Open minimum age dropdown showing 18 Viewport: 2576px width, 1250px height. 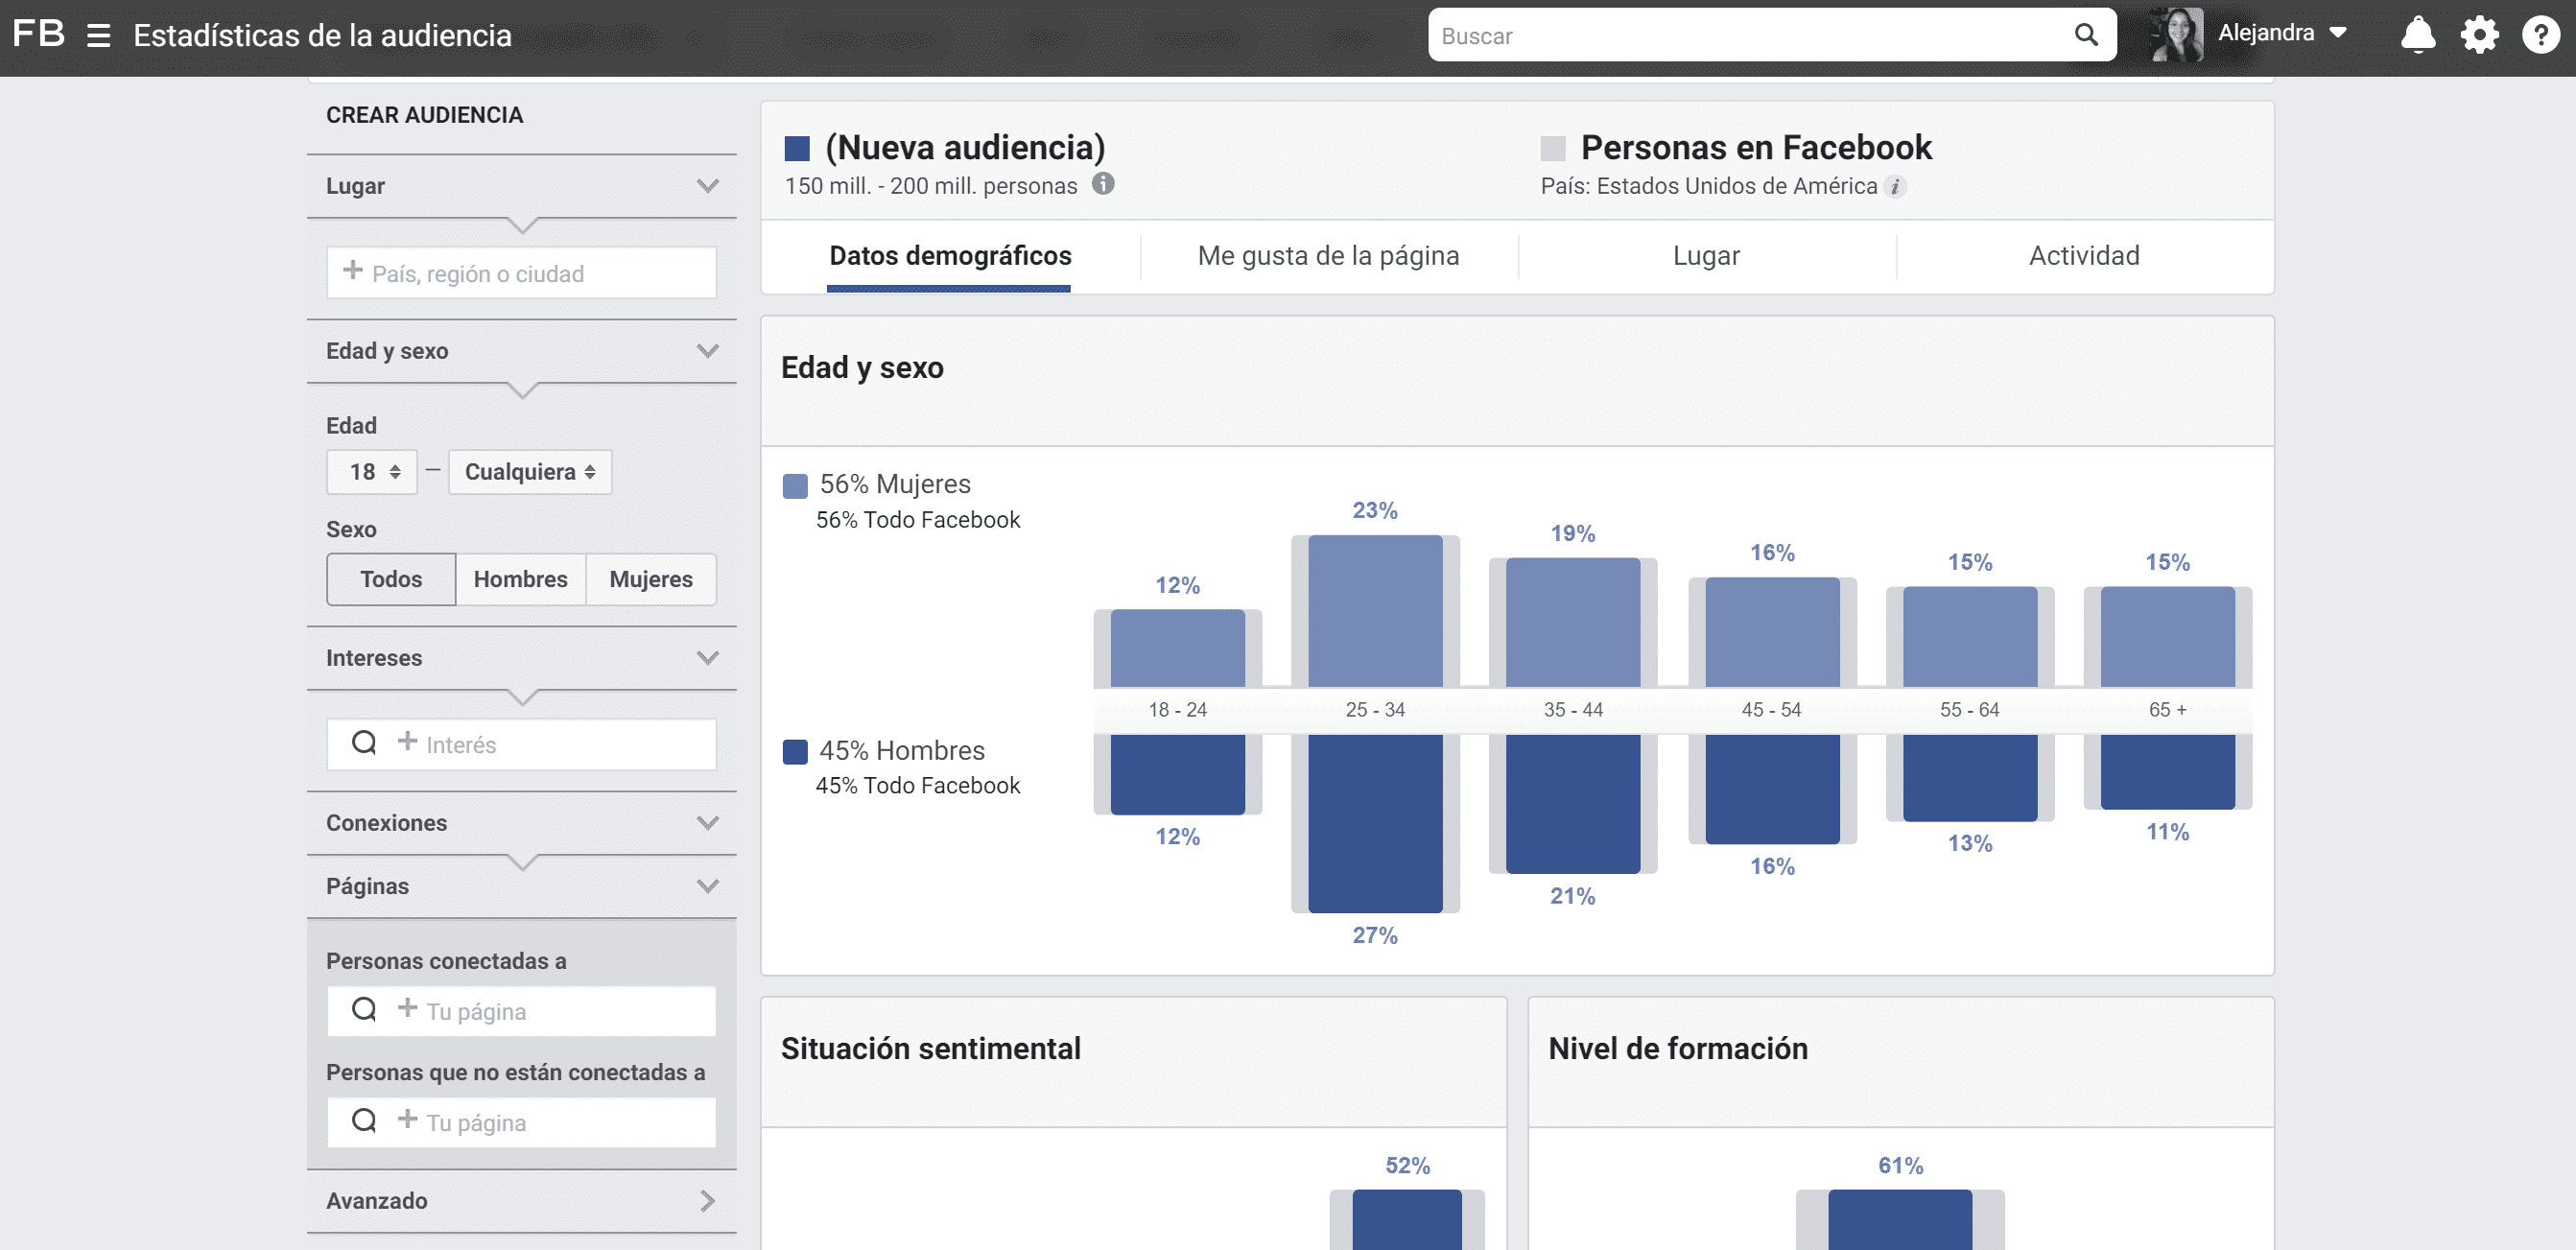point(371,472)
